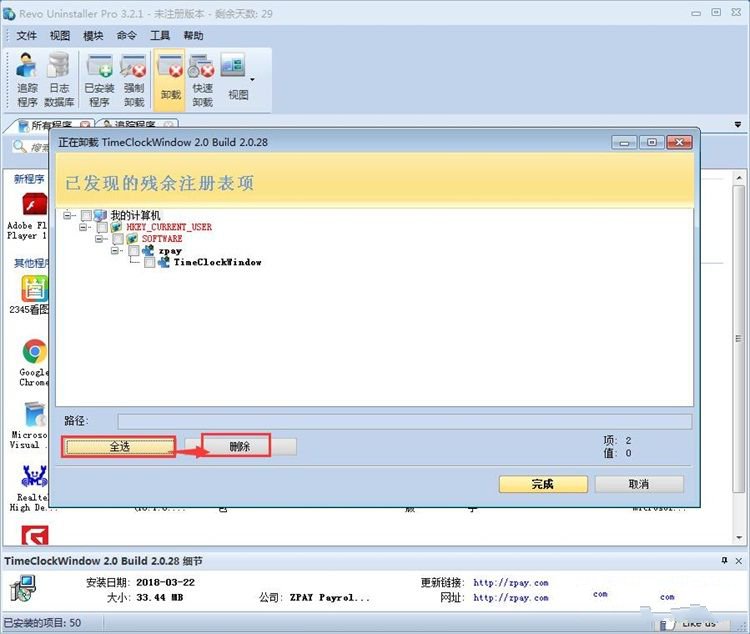Click the 我的计算机 computer icon

coord(100,215)
